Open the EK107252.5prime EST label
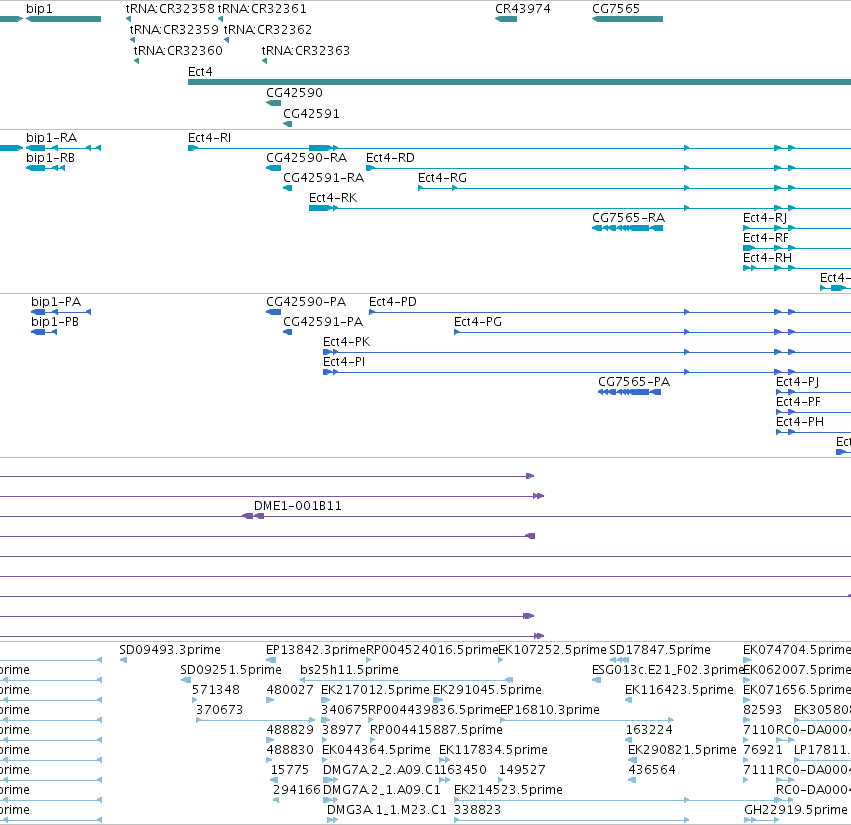The width and height of the screenshot is (851, 825). coord(552,650)
